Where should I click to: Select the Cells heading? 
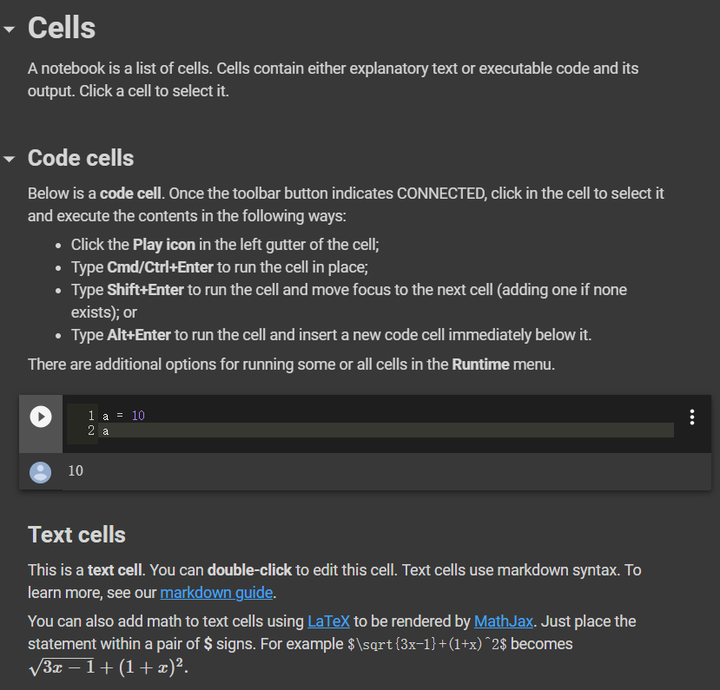(x=62, y=28)
